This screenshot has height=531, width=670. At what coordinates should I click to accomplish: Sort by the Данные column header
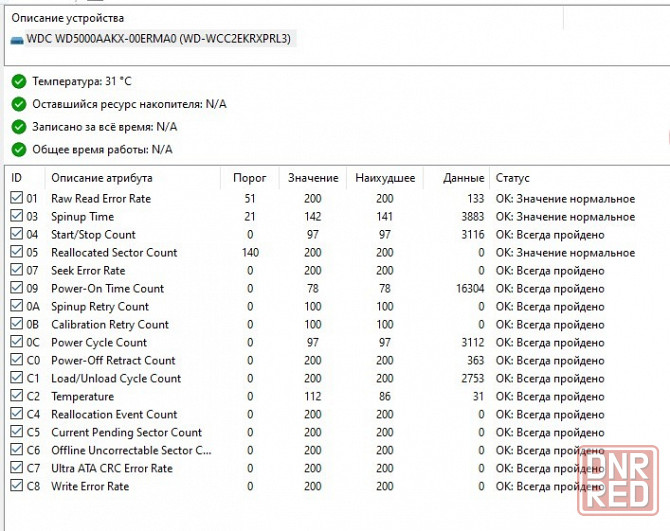coord(465,178)
